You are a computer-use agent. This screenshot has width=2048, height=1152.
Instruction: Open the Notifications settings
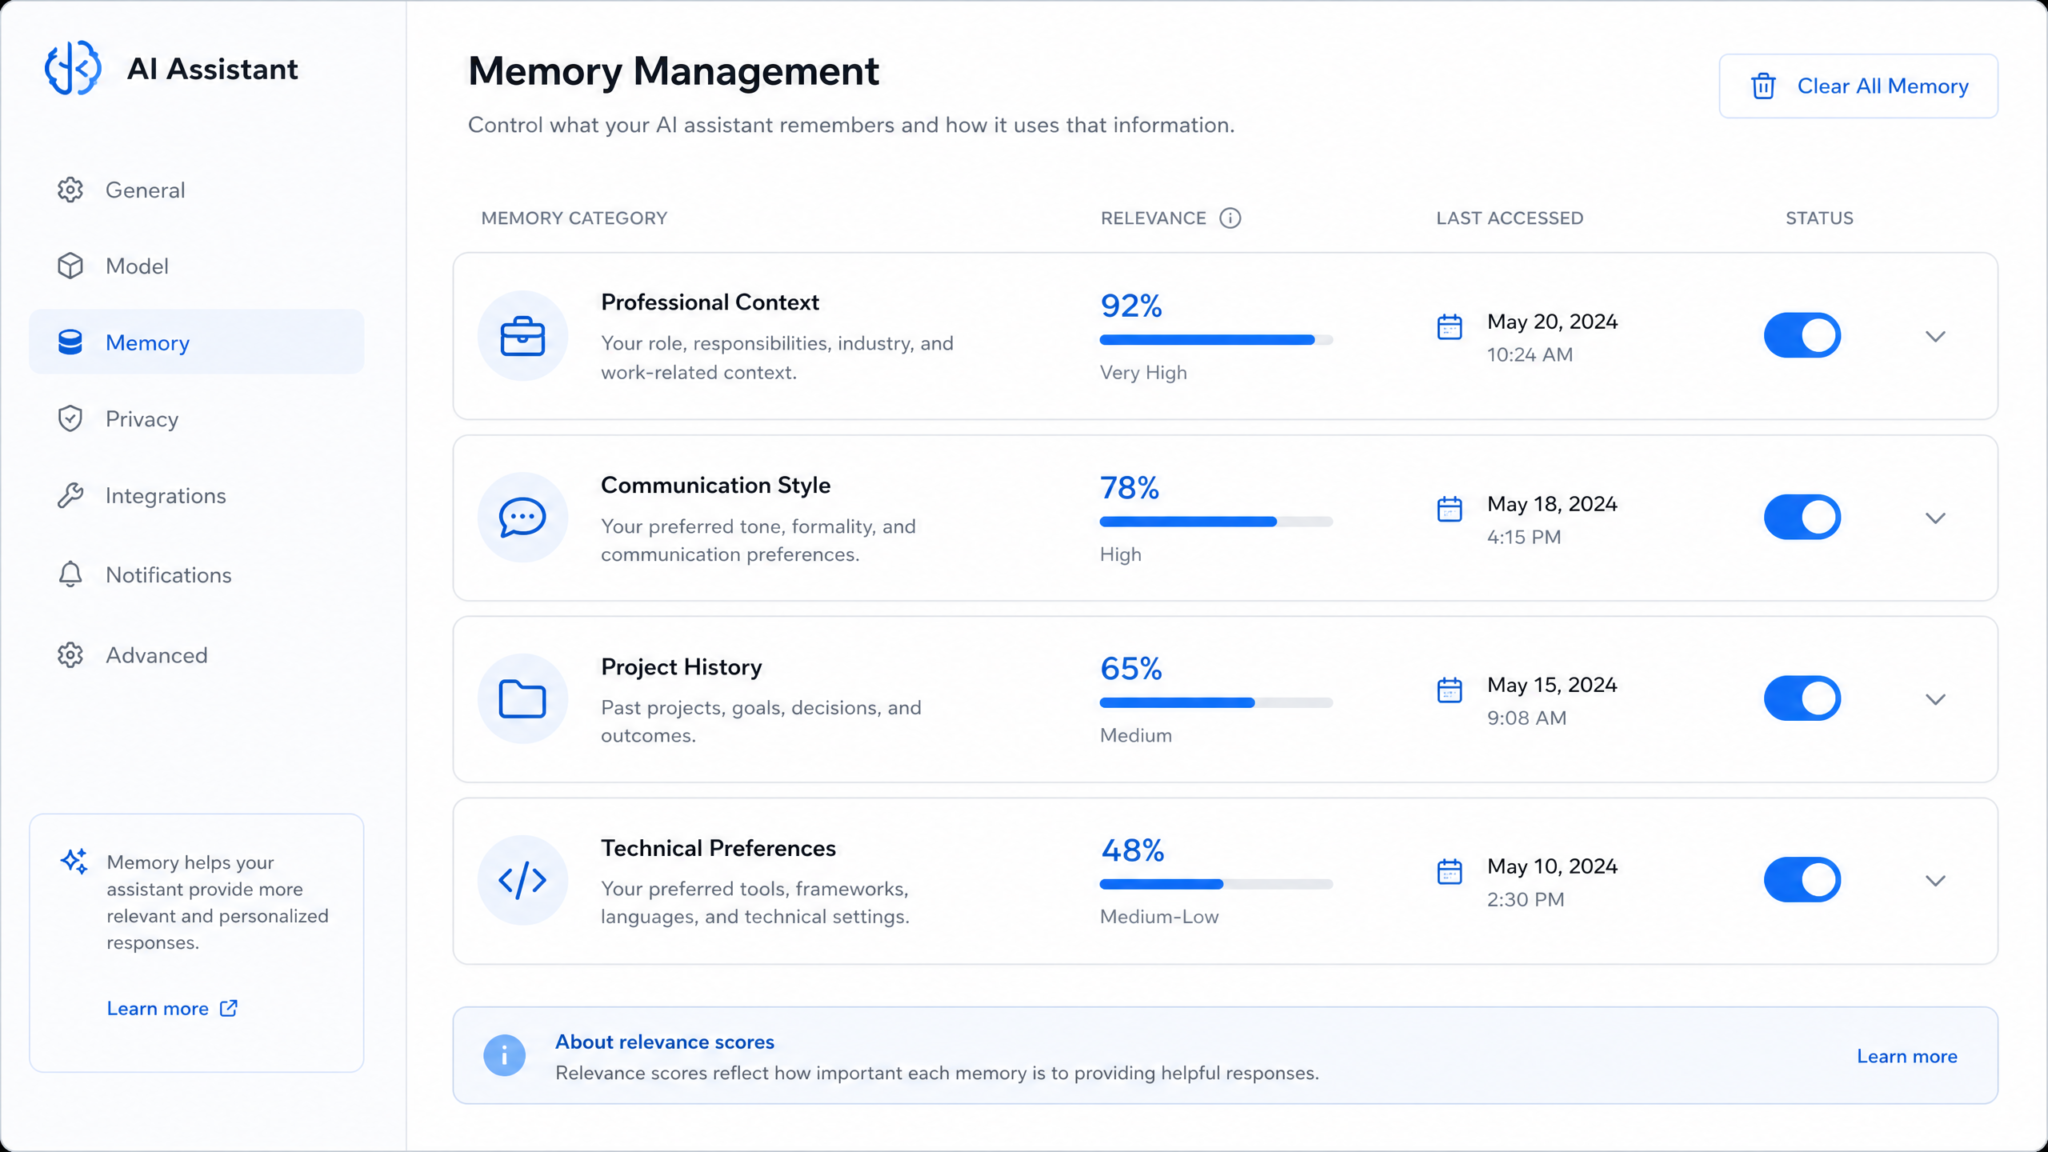tap(196, 574)
